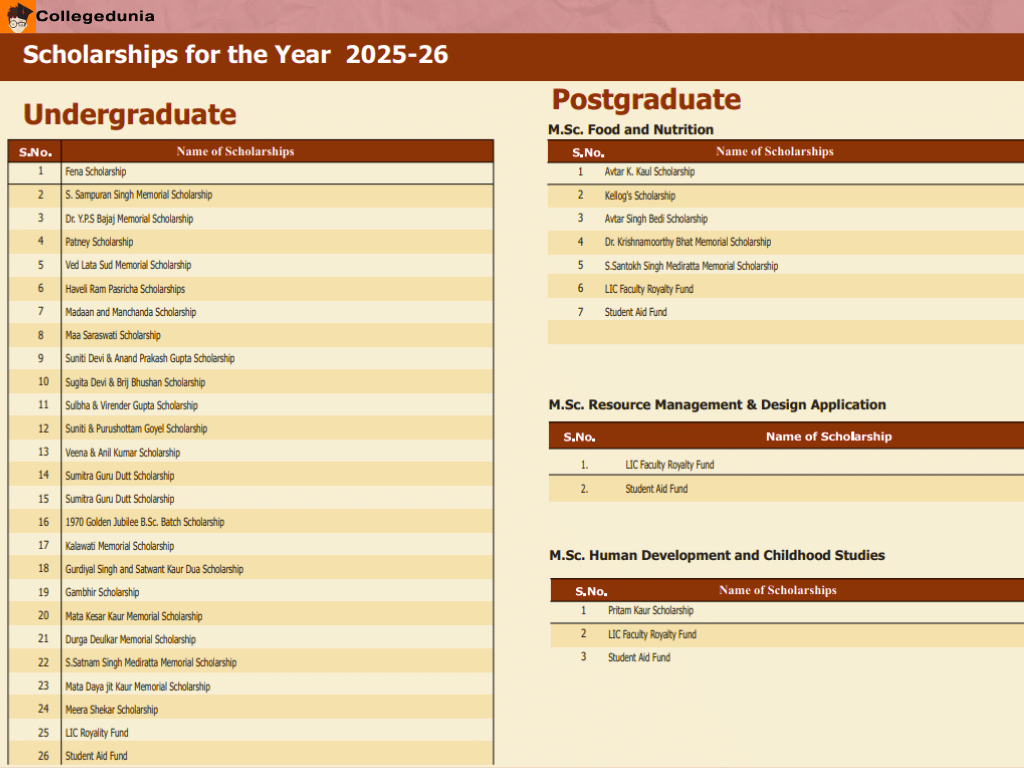This screenshot has width=1024, height=768.
Task: Click the Collegedunia brand name text
Action: [x=95, y=16]
